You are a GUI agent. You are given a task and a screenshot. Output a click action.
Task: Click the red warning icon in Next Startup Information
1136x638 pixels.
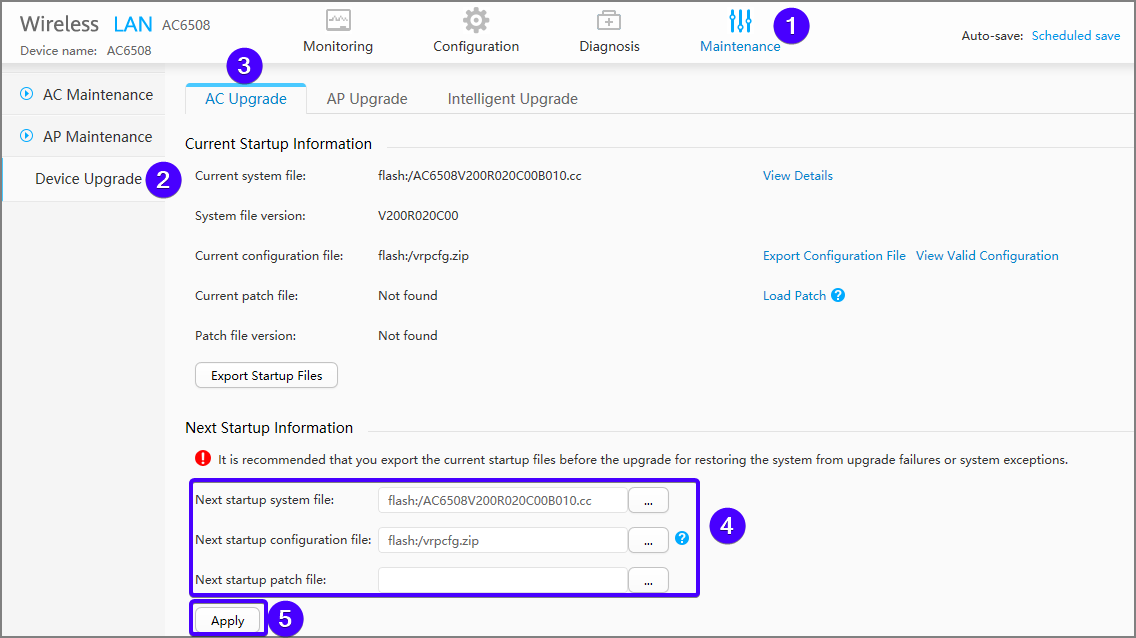pos(203,460)
